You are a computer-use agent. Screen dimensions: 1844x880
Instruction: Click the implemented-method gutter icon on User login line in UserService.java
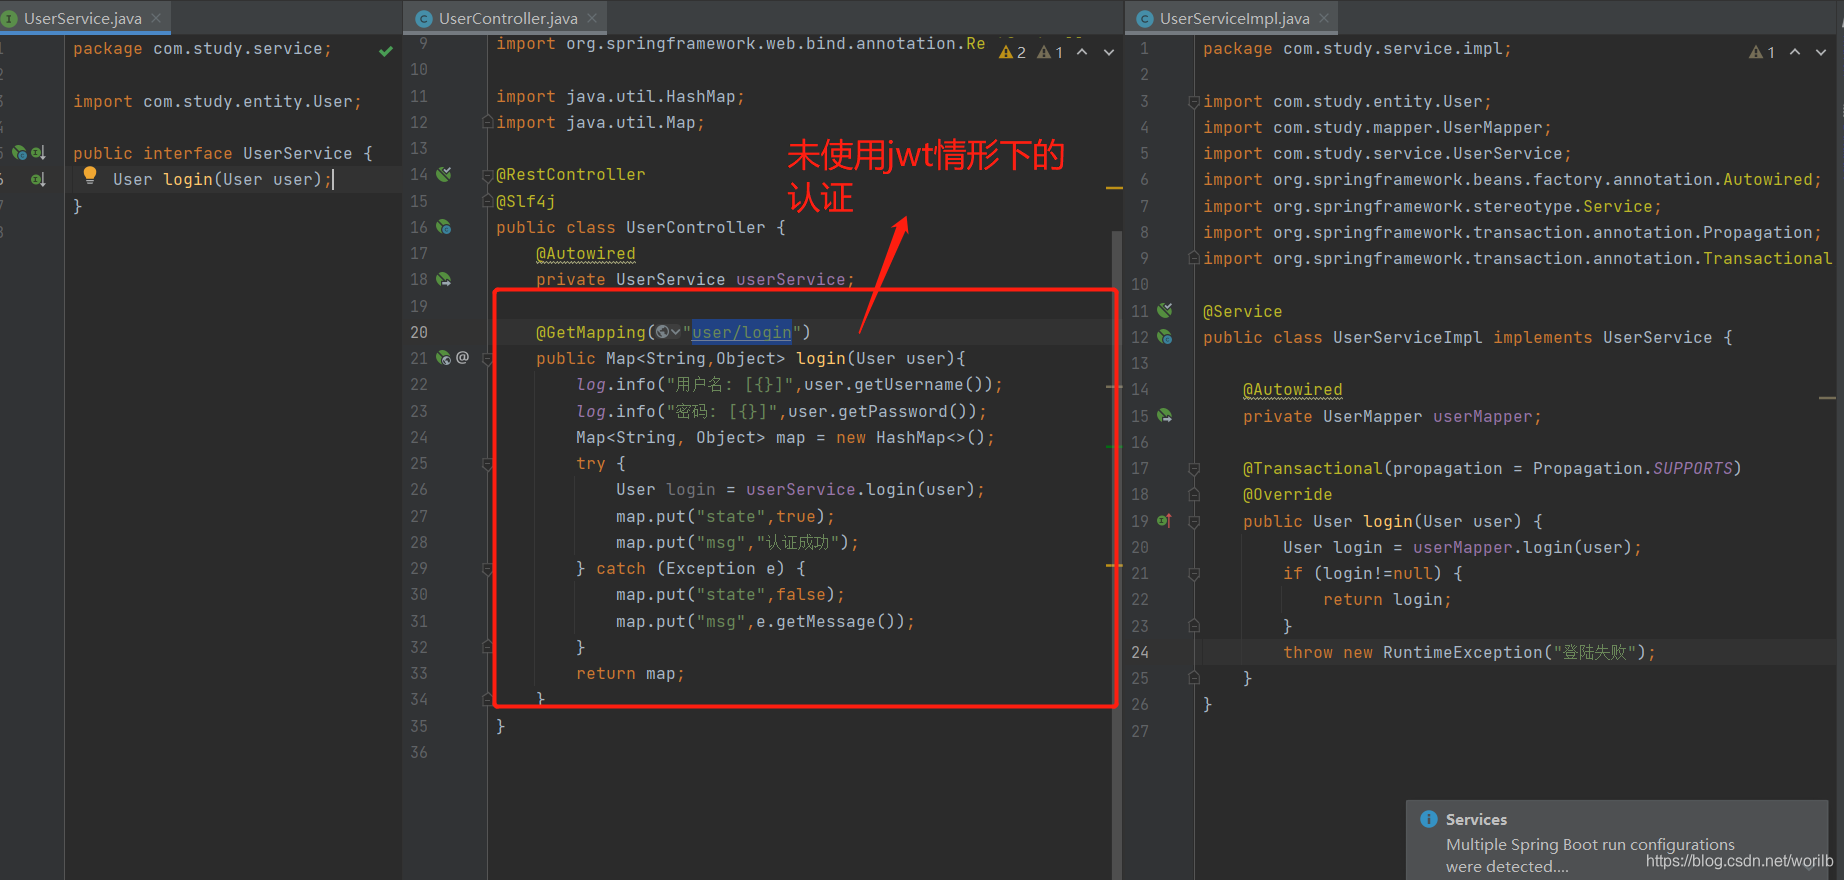[37, 179]
